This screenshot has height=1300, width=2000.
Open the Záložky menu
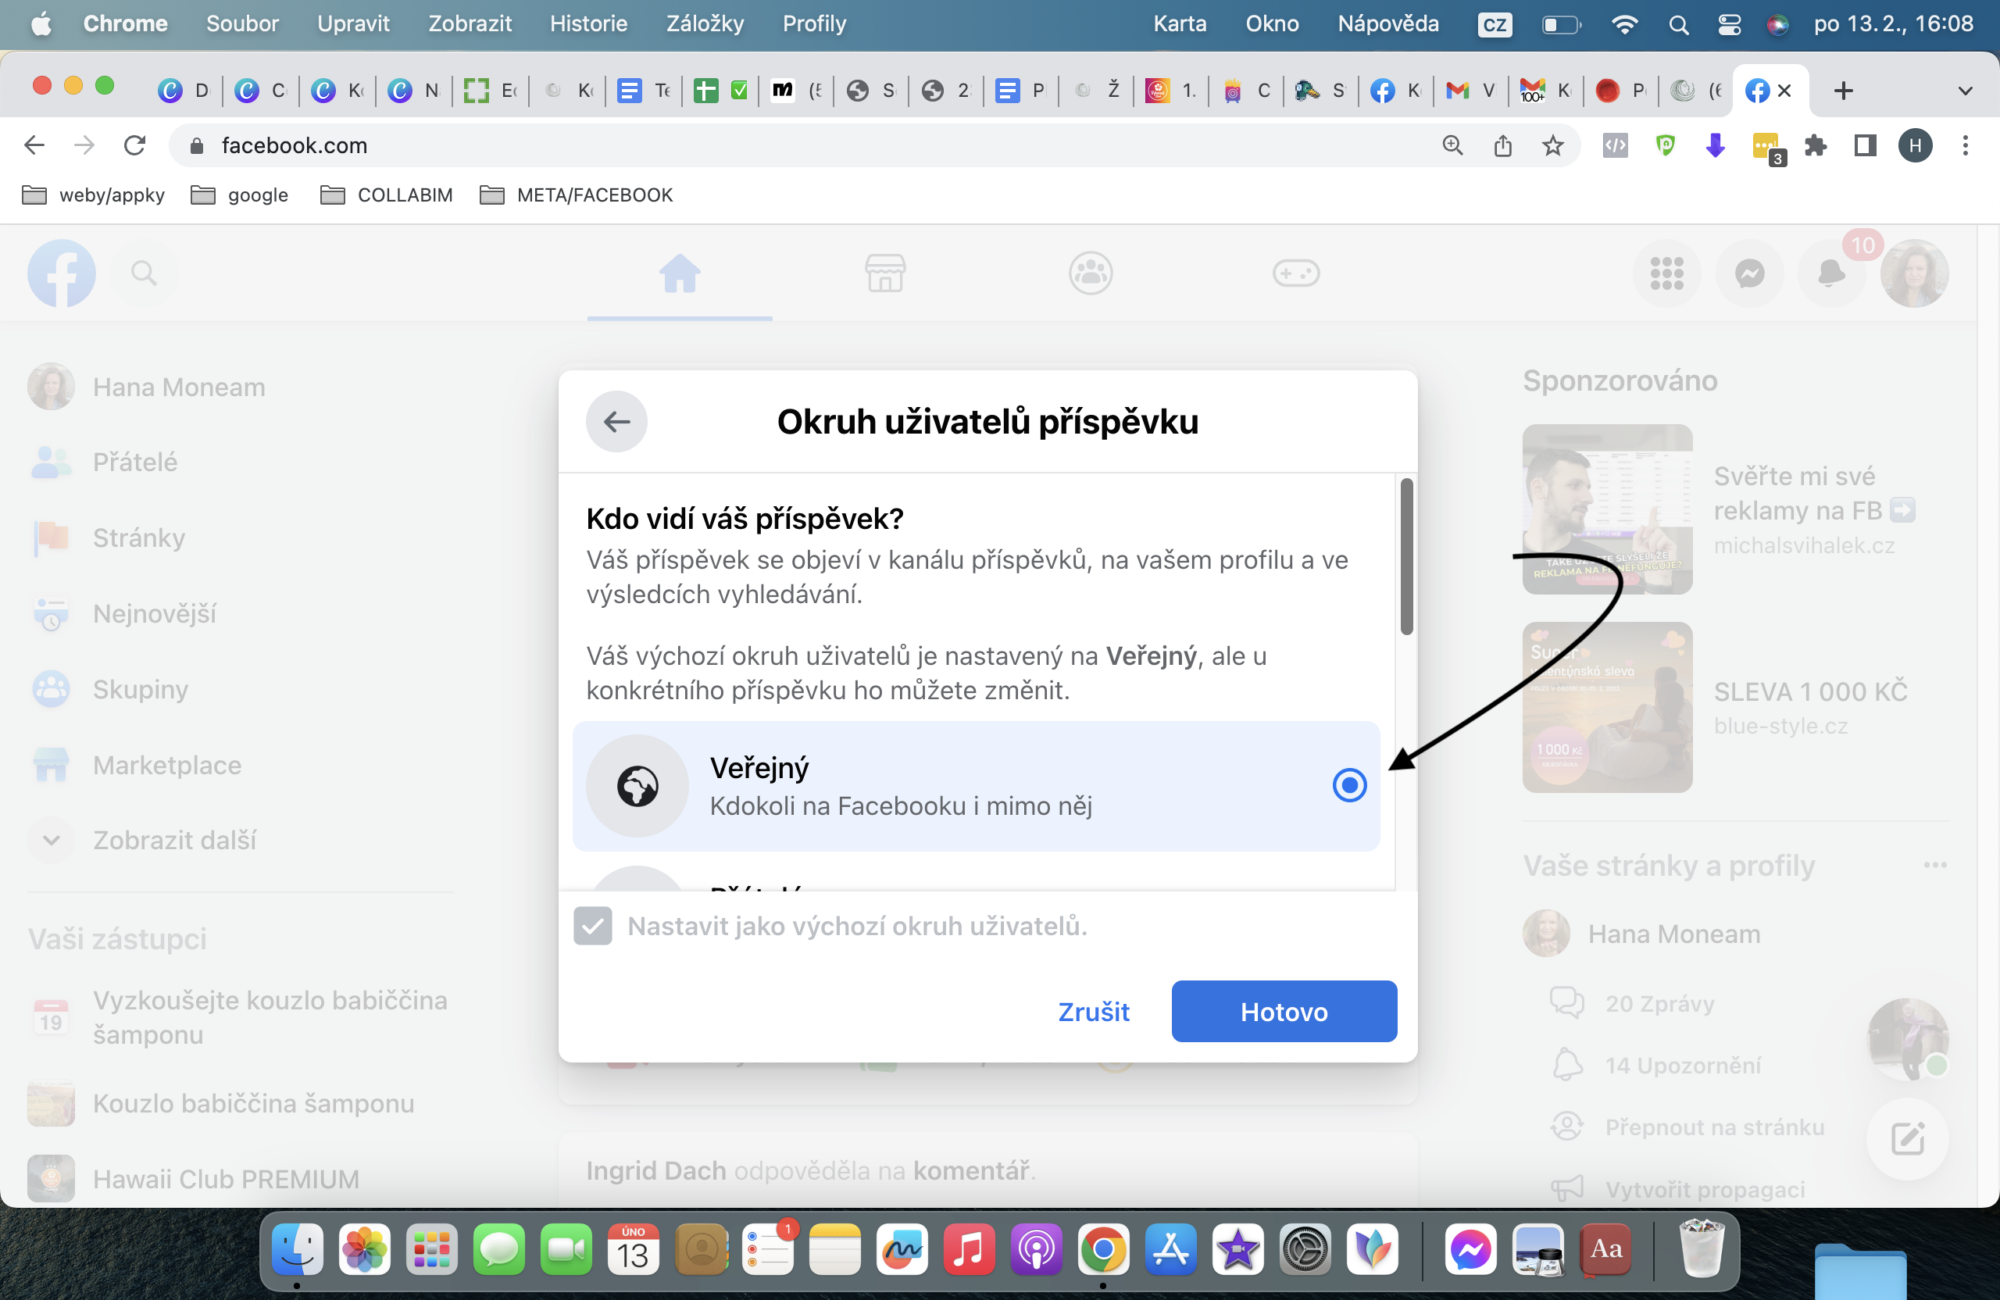[705, 24]
